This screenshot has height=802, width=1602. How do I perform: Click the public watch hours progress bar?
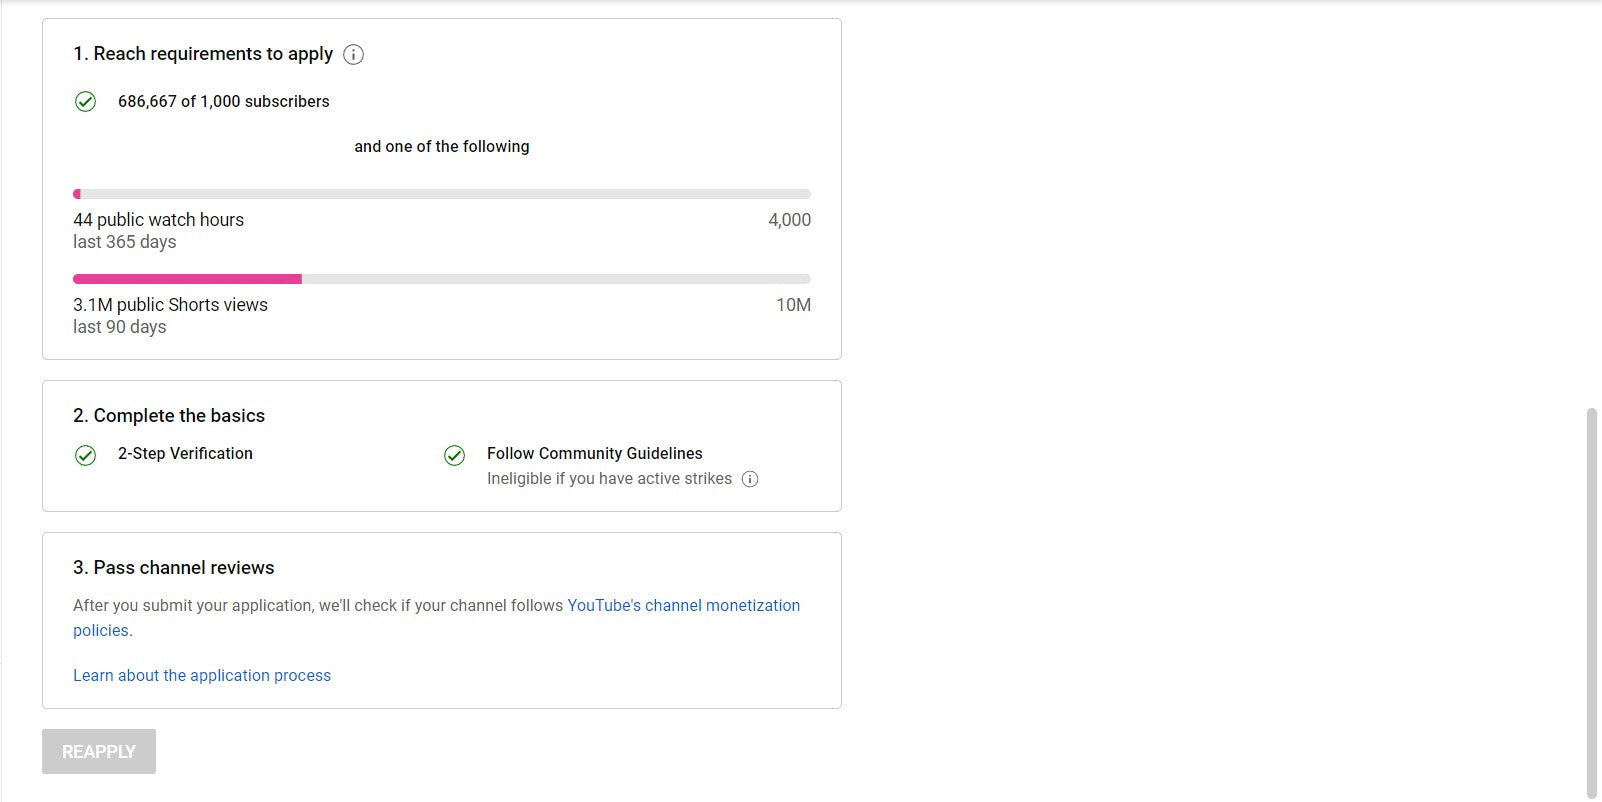442,194
